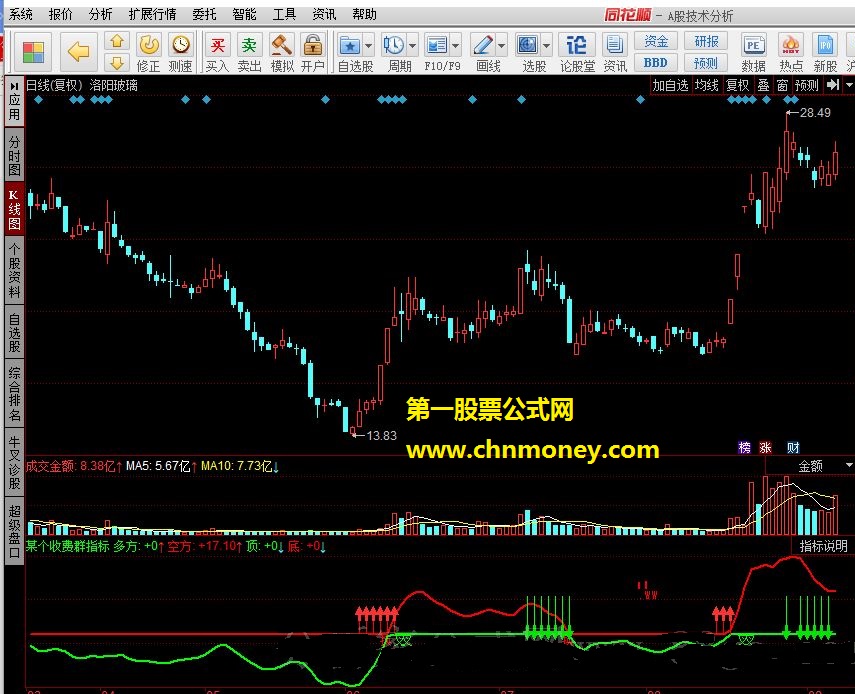The height and width of the screenshot is (694, 855).
Task: Switch to the 应用 sidebar tab
Action: 14,101
